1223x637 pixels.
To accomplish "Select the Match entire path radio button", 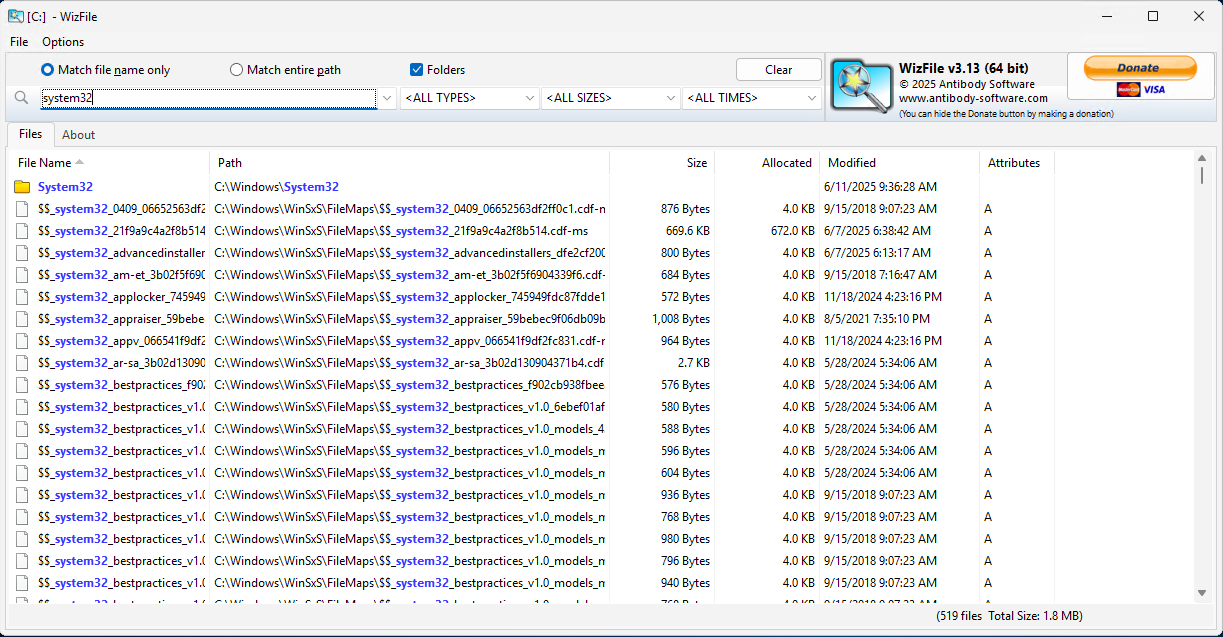I will click(x=236, y=69).
